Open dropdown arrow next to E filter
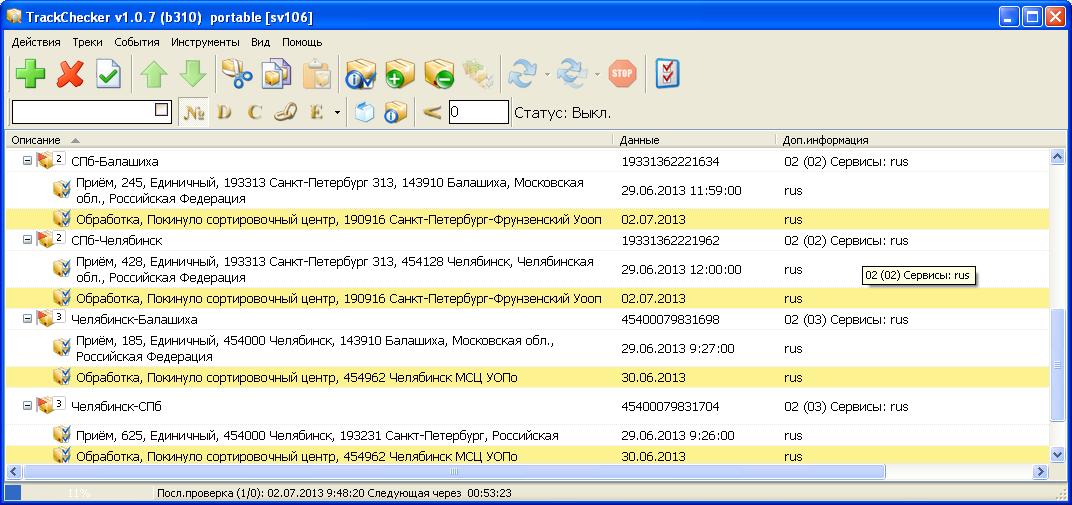Screen dimensions: 1072x505 pyautogui.click(x=337, y=113)
